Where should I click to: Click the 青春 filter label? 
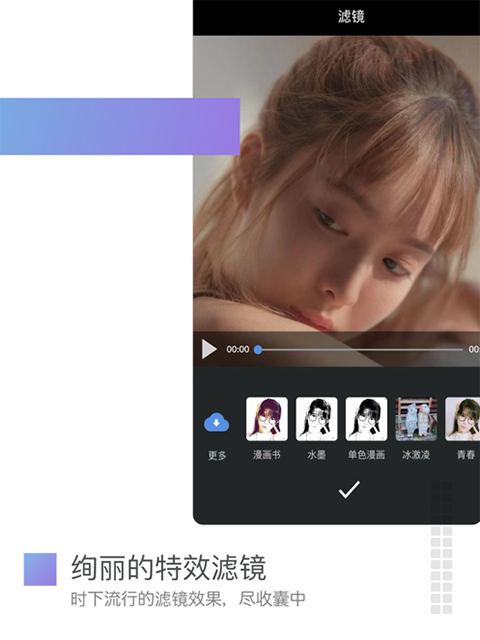[466, 455]
